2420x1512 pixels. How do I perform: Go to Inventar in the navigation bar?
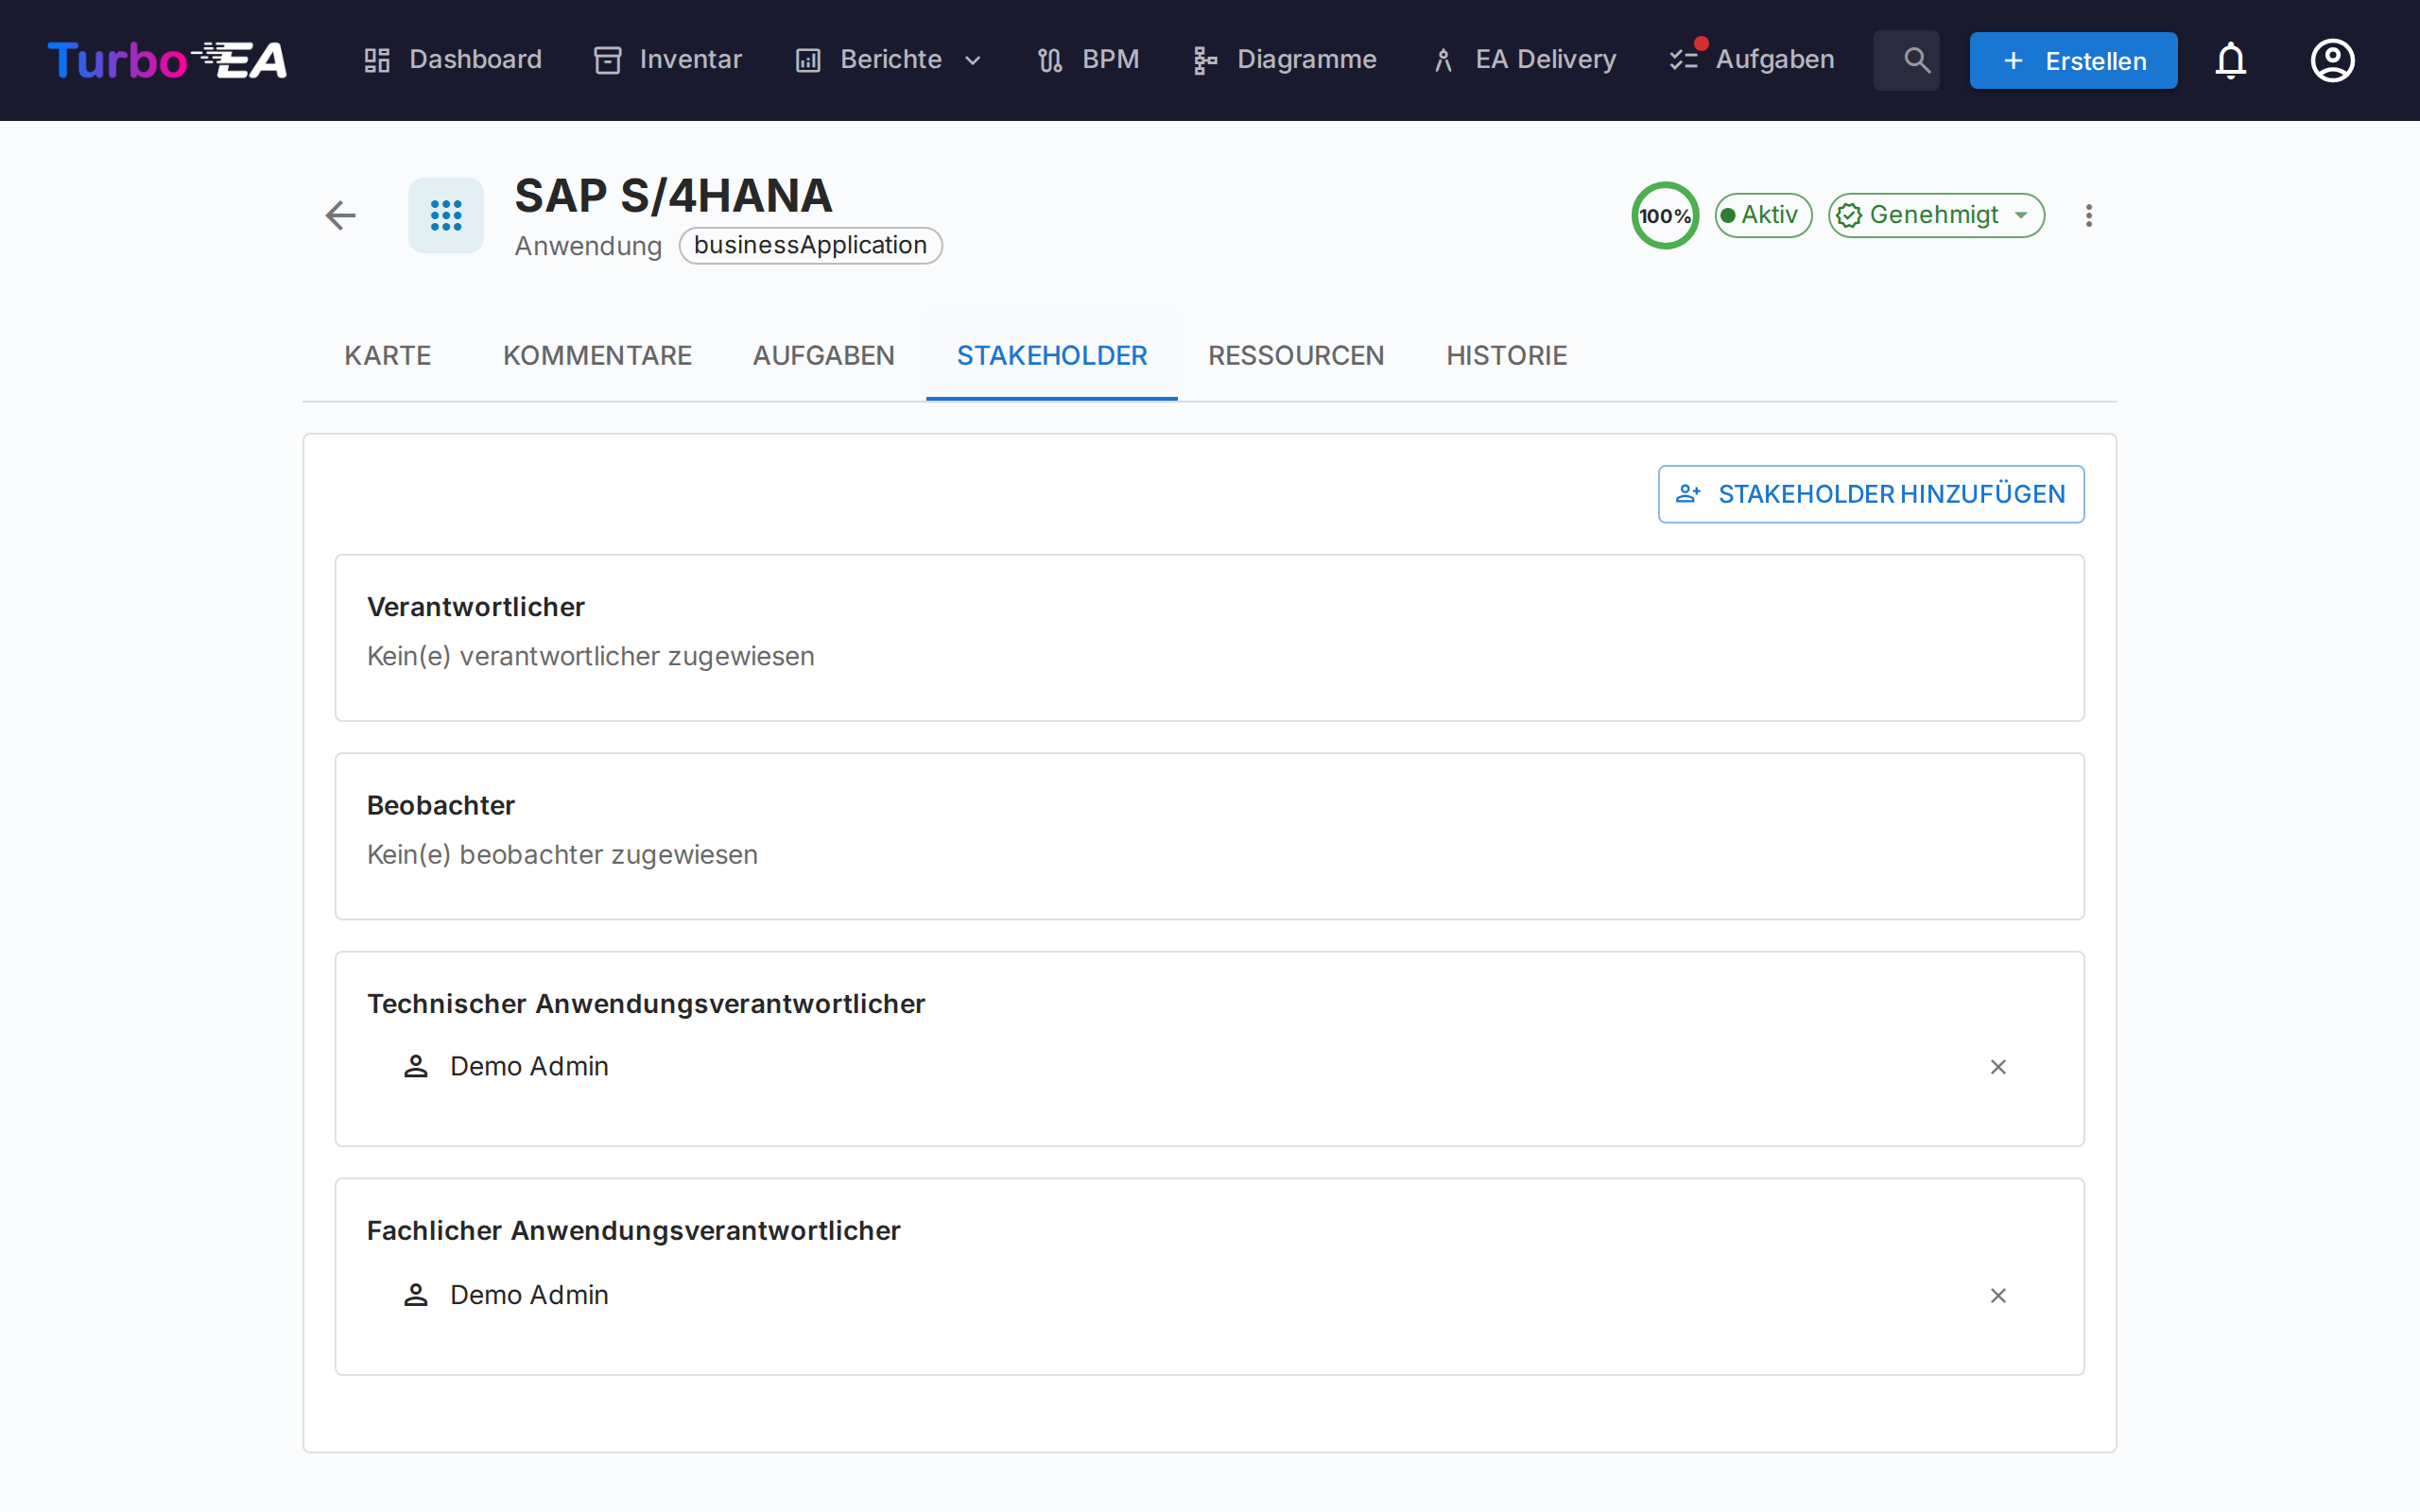pos(668,60)
